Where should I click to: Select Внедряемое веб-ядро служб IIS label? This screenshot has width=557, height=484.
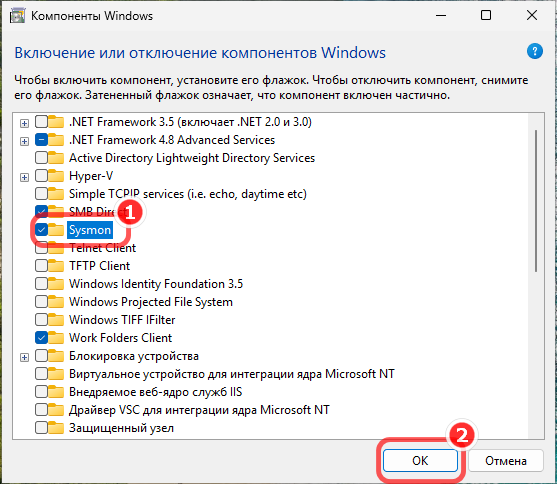(155, 392)
